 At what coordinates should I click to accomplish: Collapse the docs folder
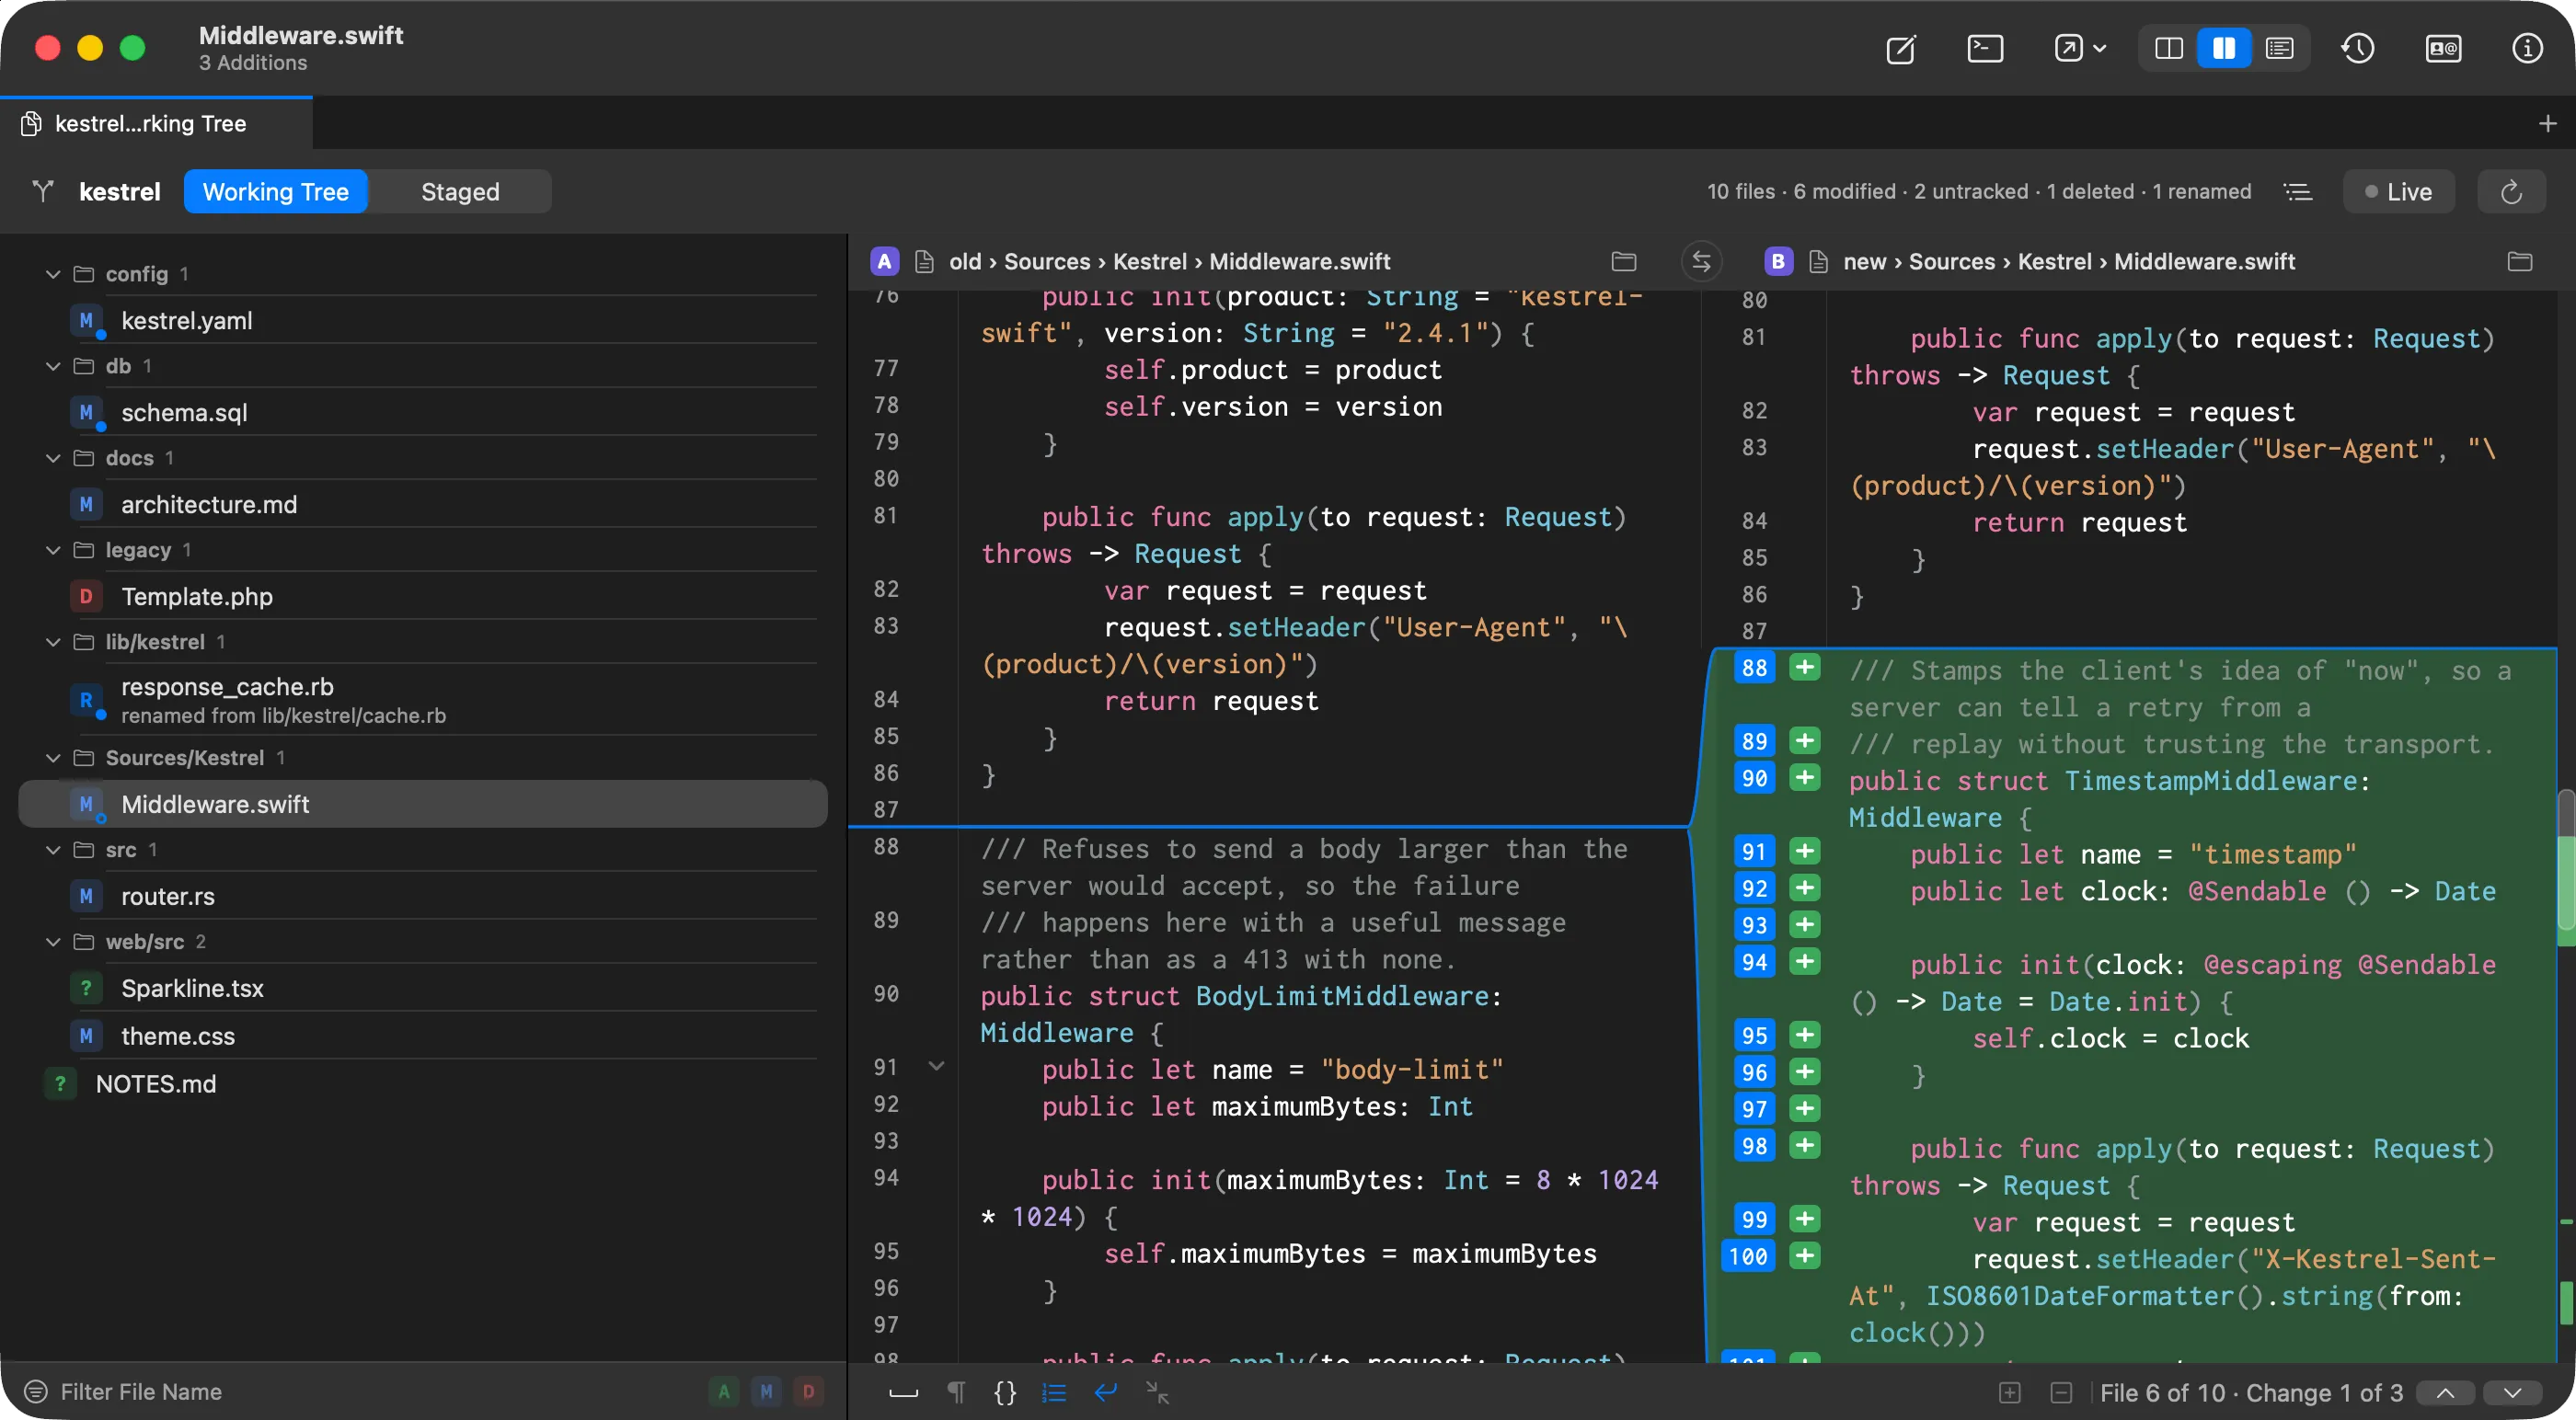pos(53,458)
